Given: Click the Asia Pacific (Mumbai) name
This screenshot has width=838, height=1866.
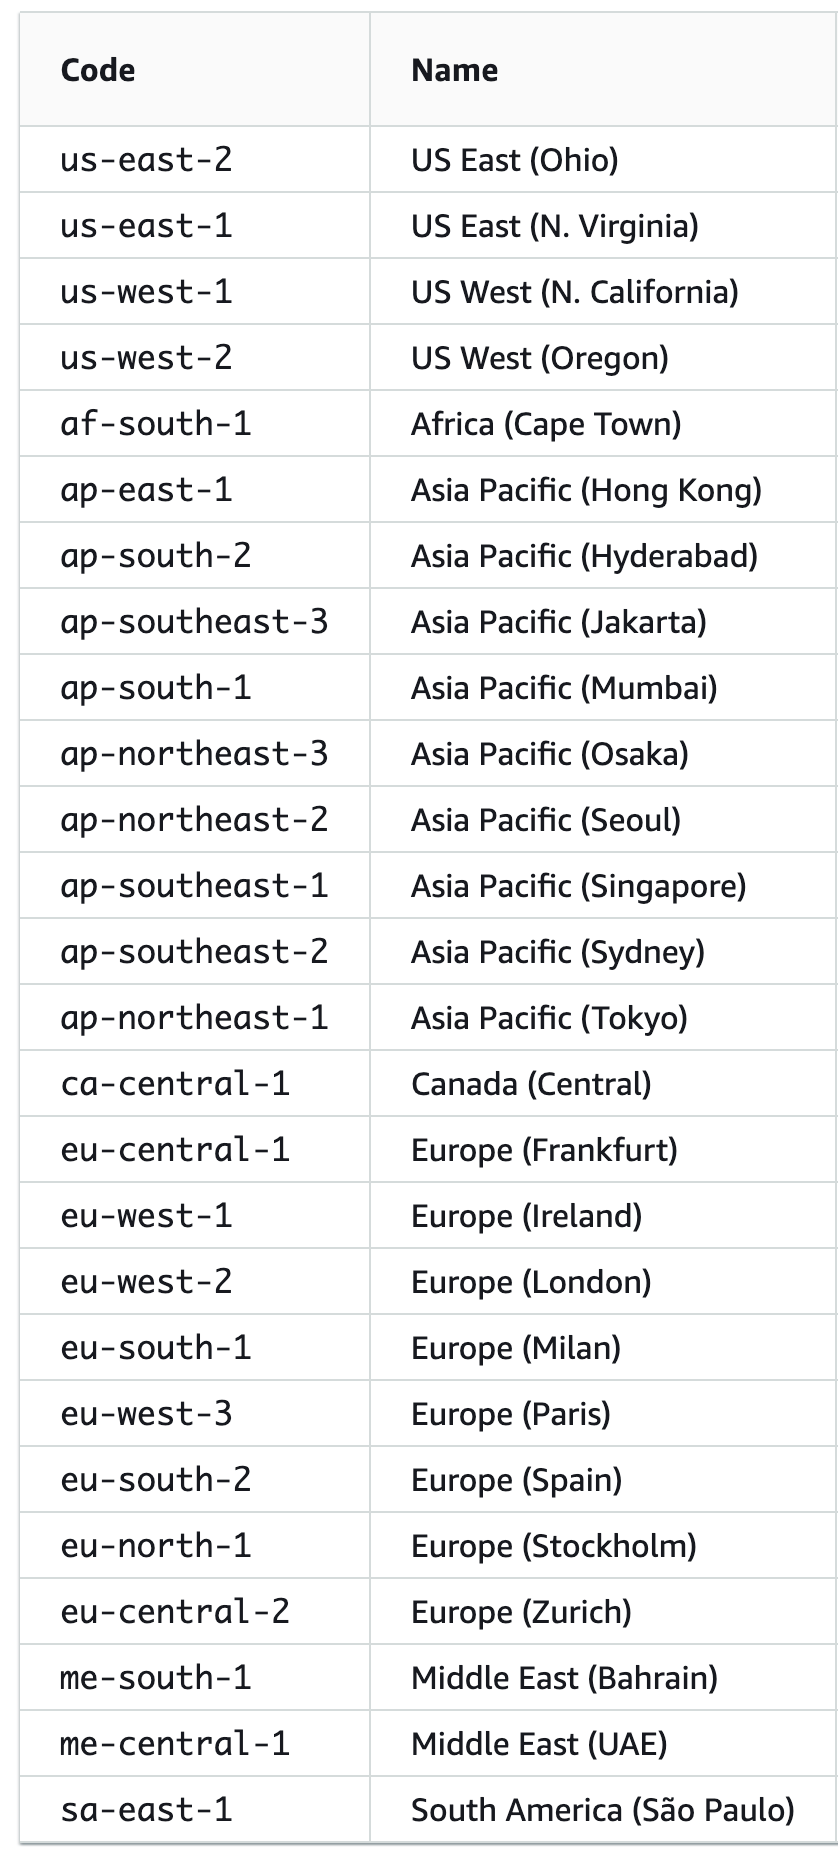Looking at the screenshot, I should pos(564,688).
